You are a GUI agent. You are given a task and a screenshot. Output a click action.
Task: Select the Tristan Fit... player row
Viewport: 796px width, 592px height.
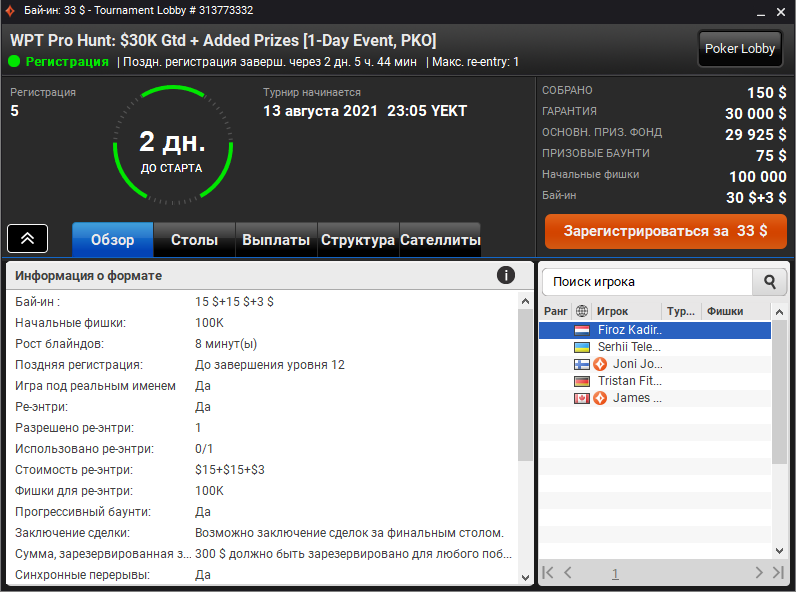655,381
